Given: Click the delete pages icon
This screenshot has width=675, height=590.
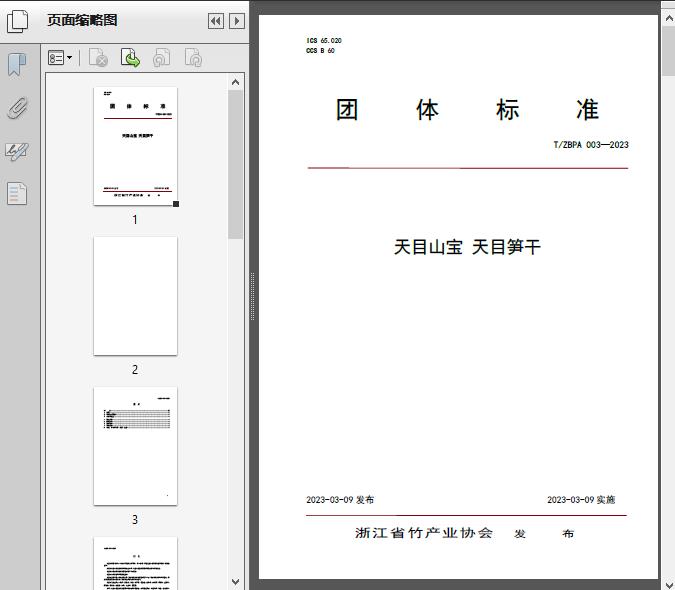Looking at the screenshot, I should point(98,59).
